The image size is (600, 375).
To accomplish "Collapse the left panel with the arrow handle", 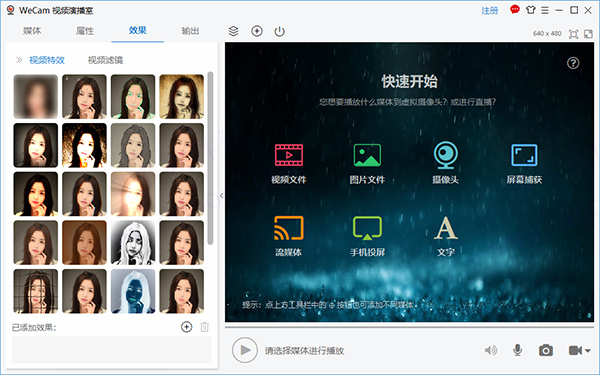I will (222, 196).
